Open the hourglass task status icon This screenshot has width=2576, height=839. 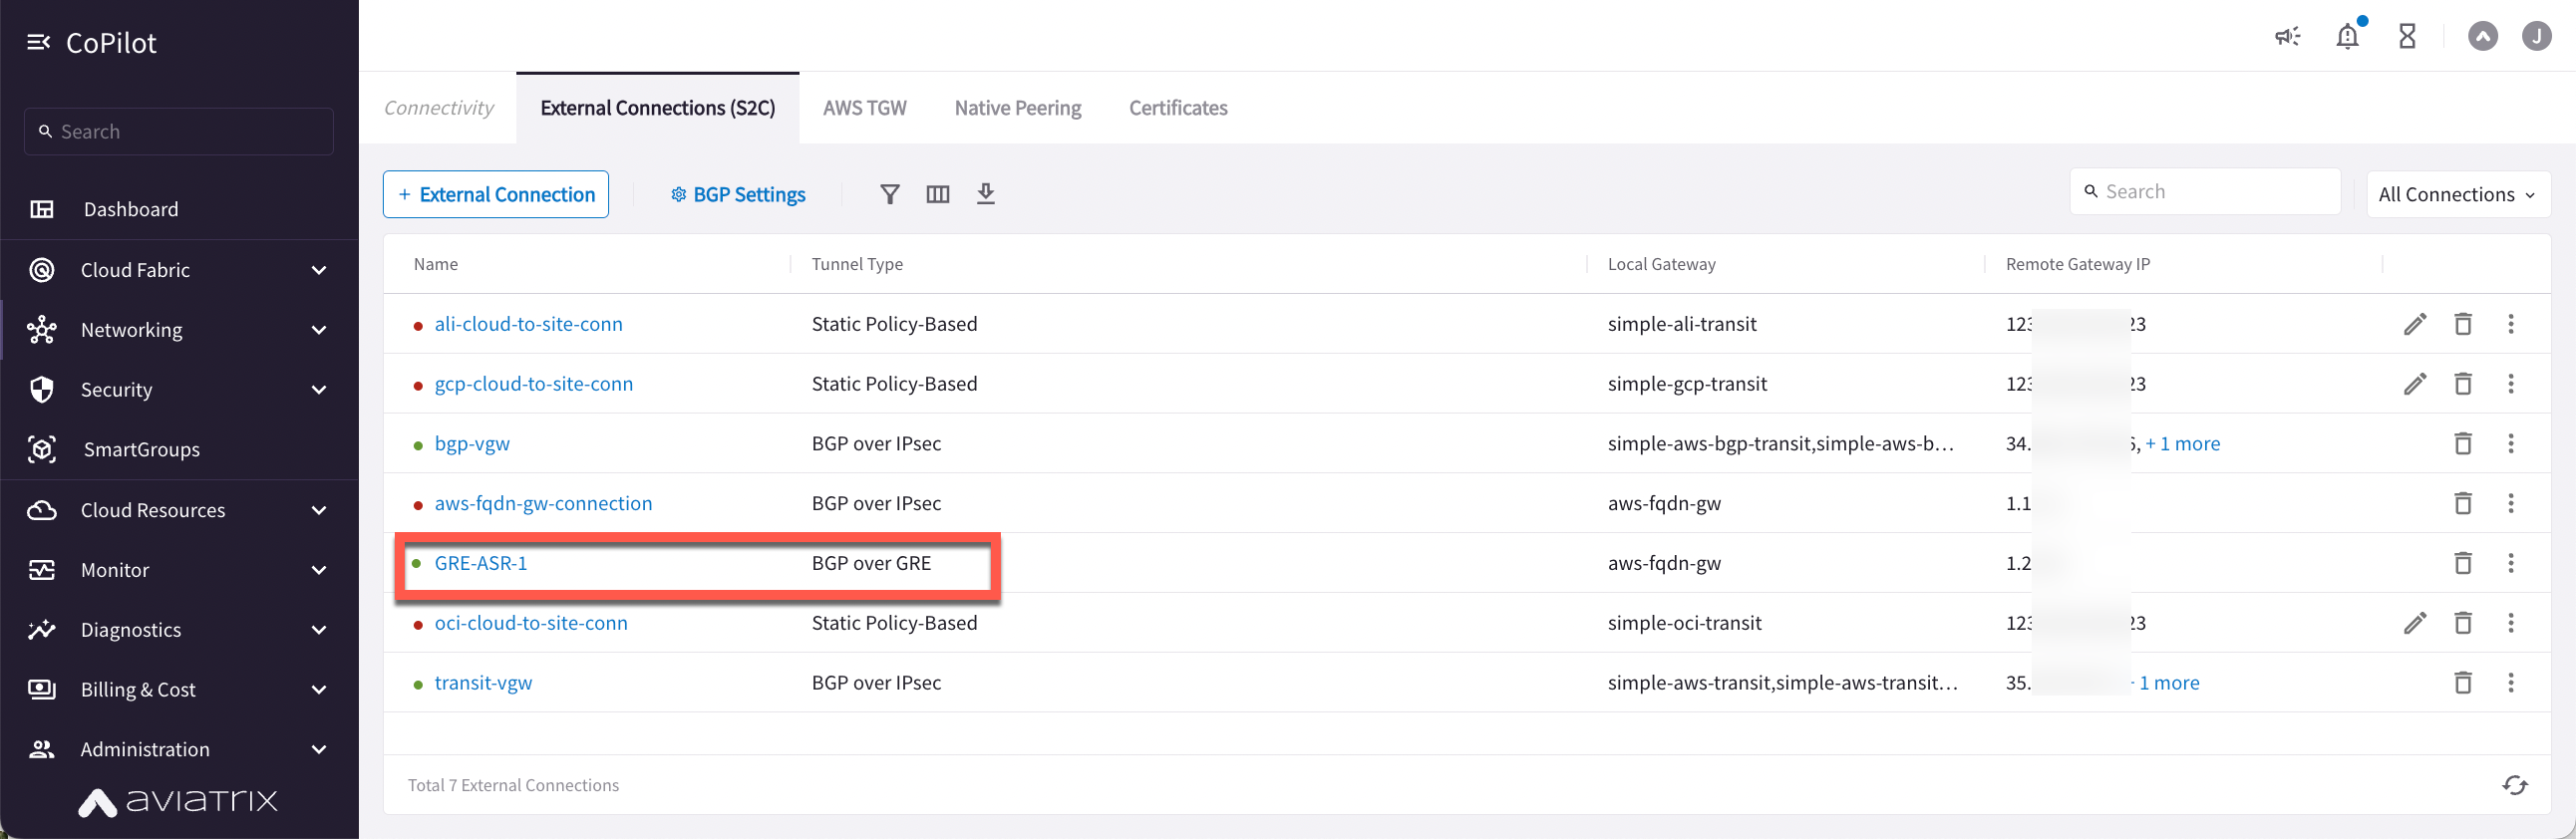click(2407, 37)
